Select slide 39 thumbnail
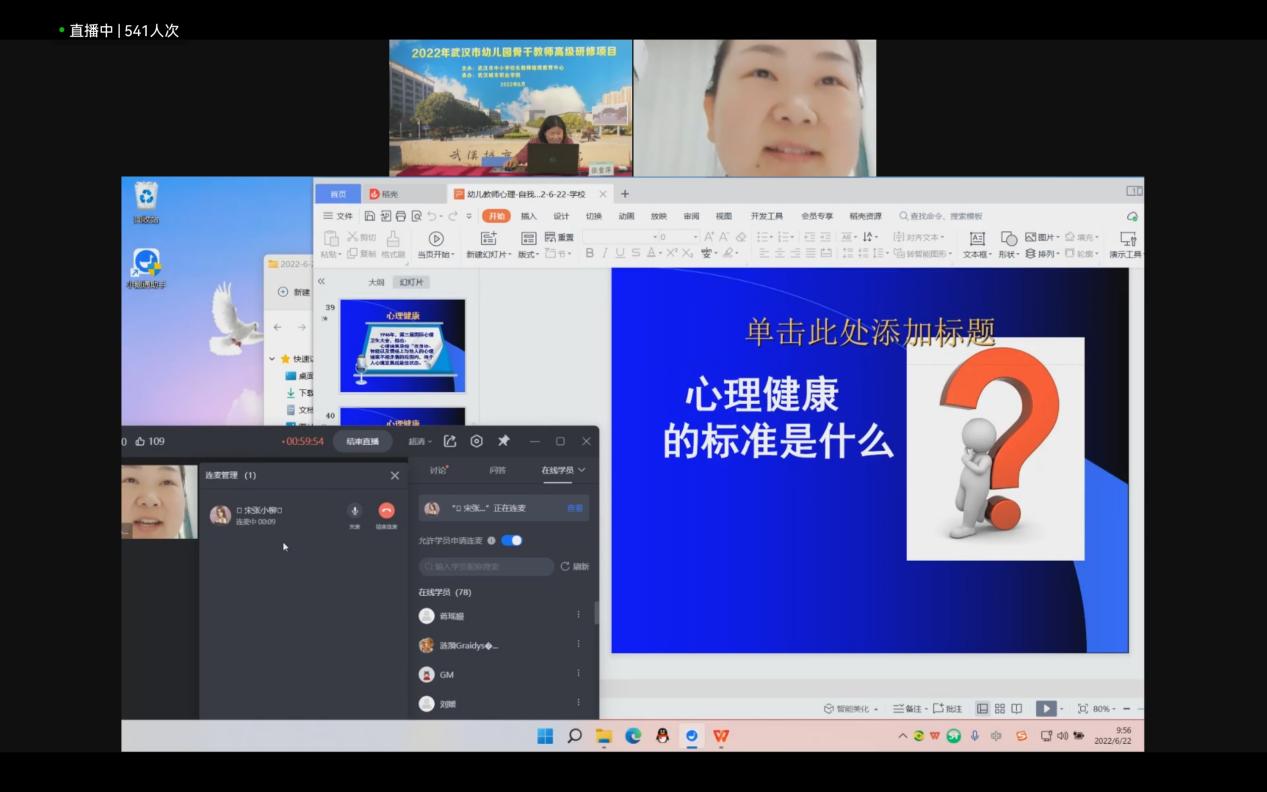The image size is (1267, 792). (402, 345)
